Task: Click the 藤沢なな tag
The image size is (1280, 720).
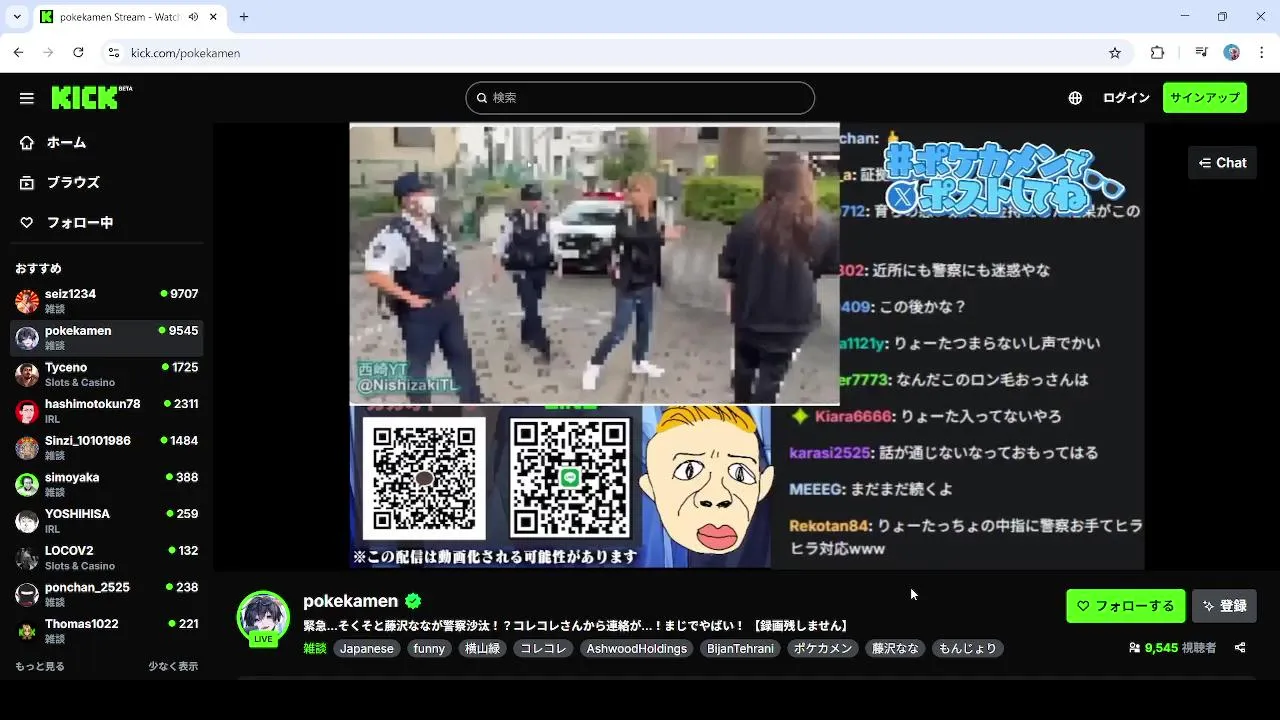Action: 895,649
